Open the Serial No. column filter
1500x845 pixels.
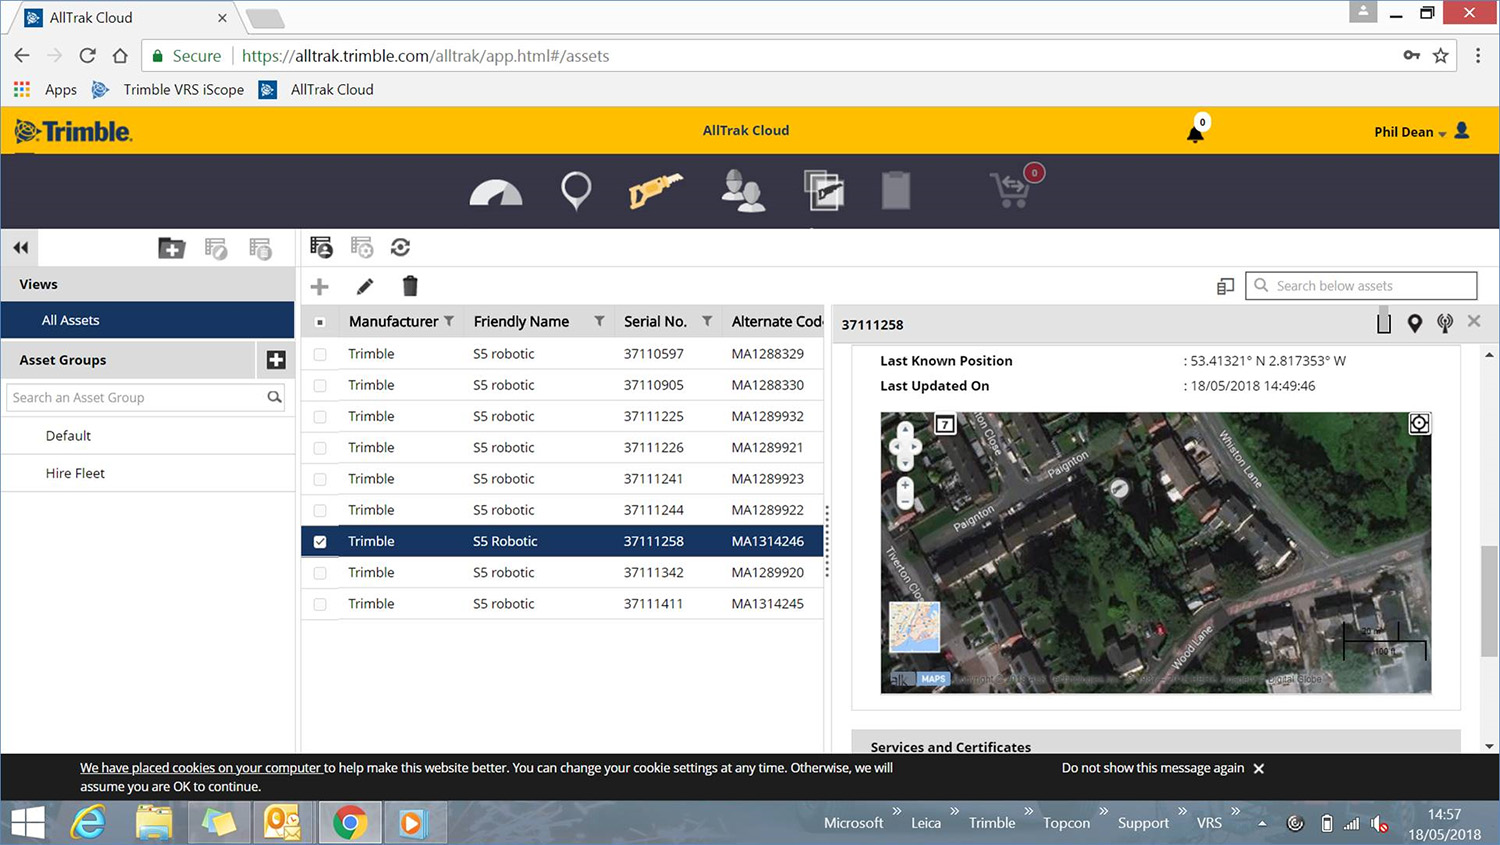(707, 321)
